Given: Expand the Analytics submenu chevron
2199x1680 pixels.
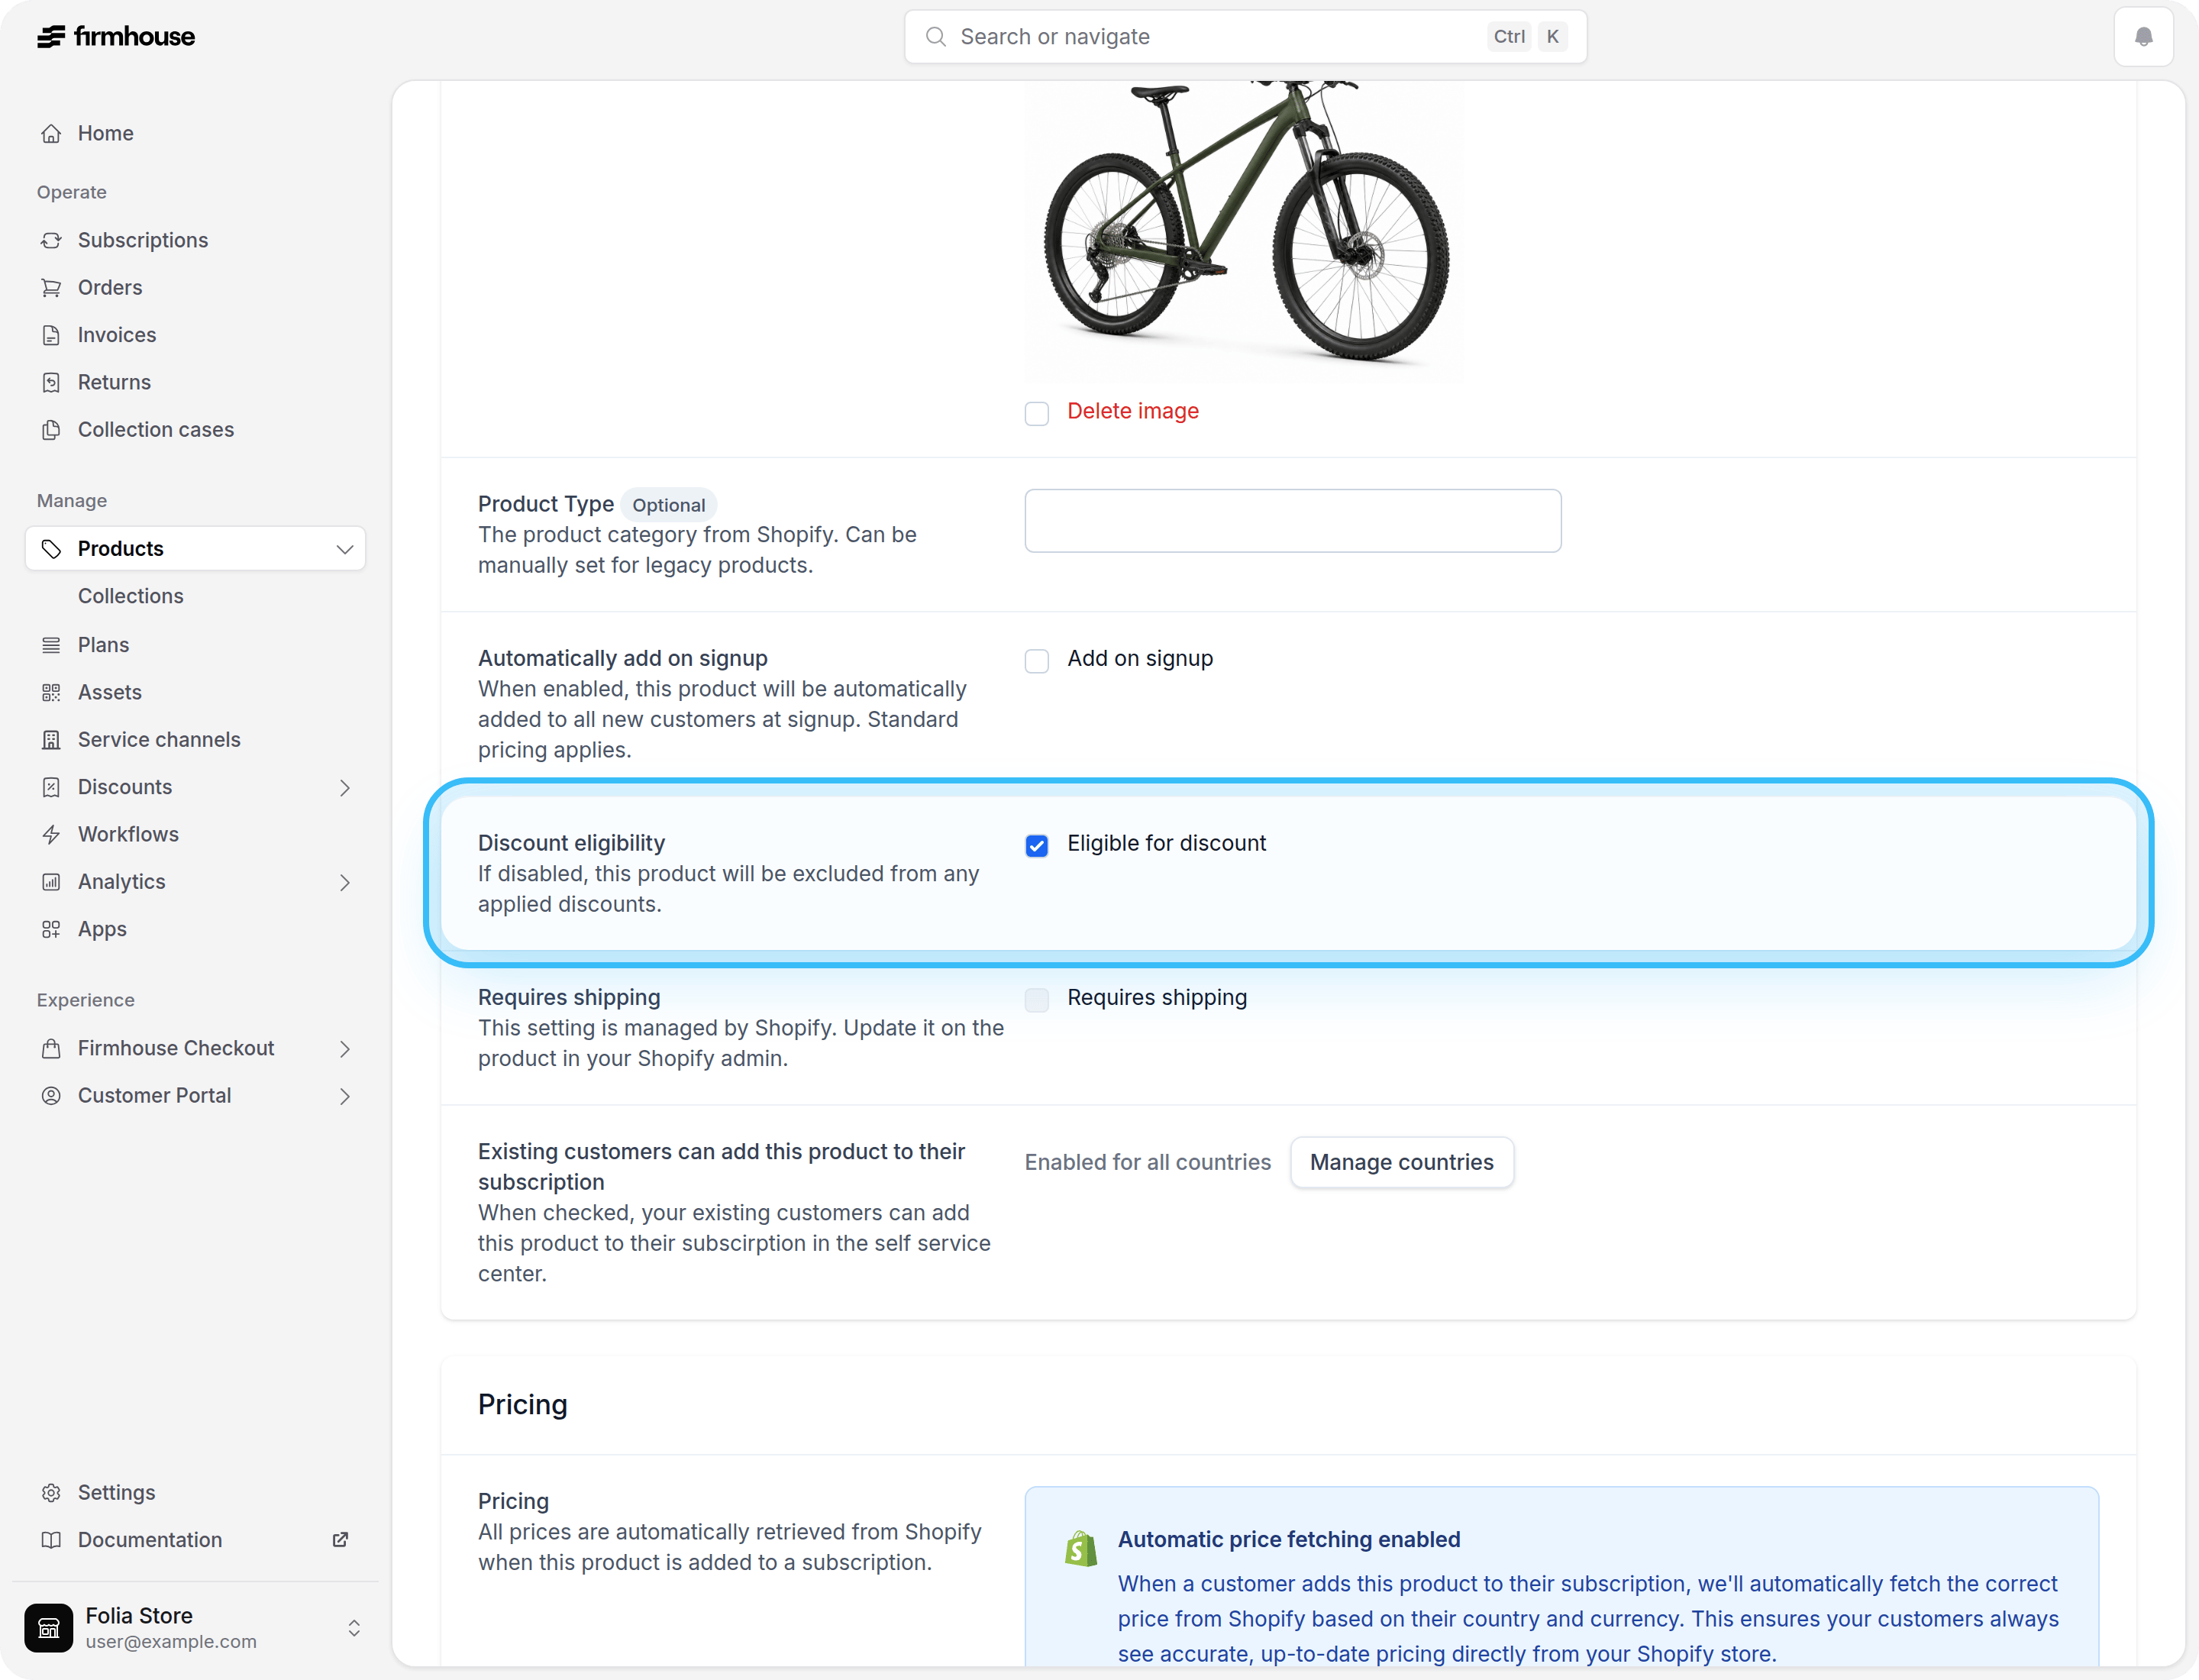Looking at the screenshot, I should [345, 883].
